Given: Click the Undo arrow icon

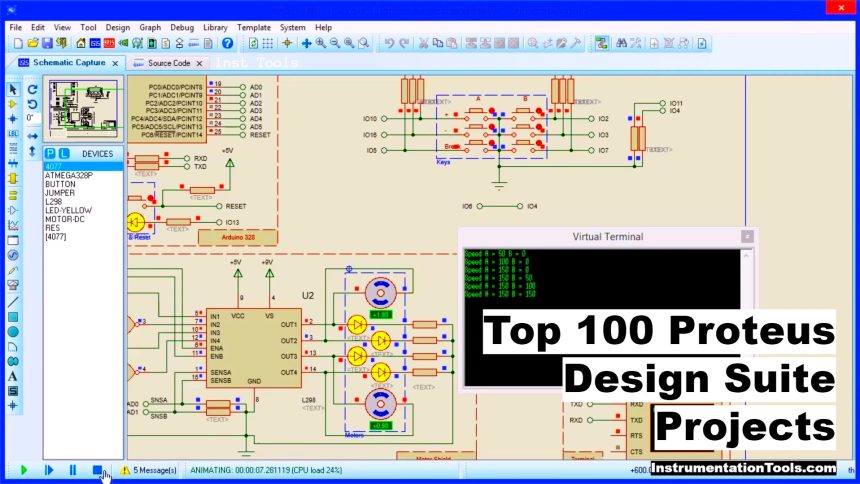Looking at the screenshot, I should pyautogui.click(x=389, y=43).
